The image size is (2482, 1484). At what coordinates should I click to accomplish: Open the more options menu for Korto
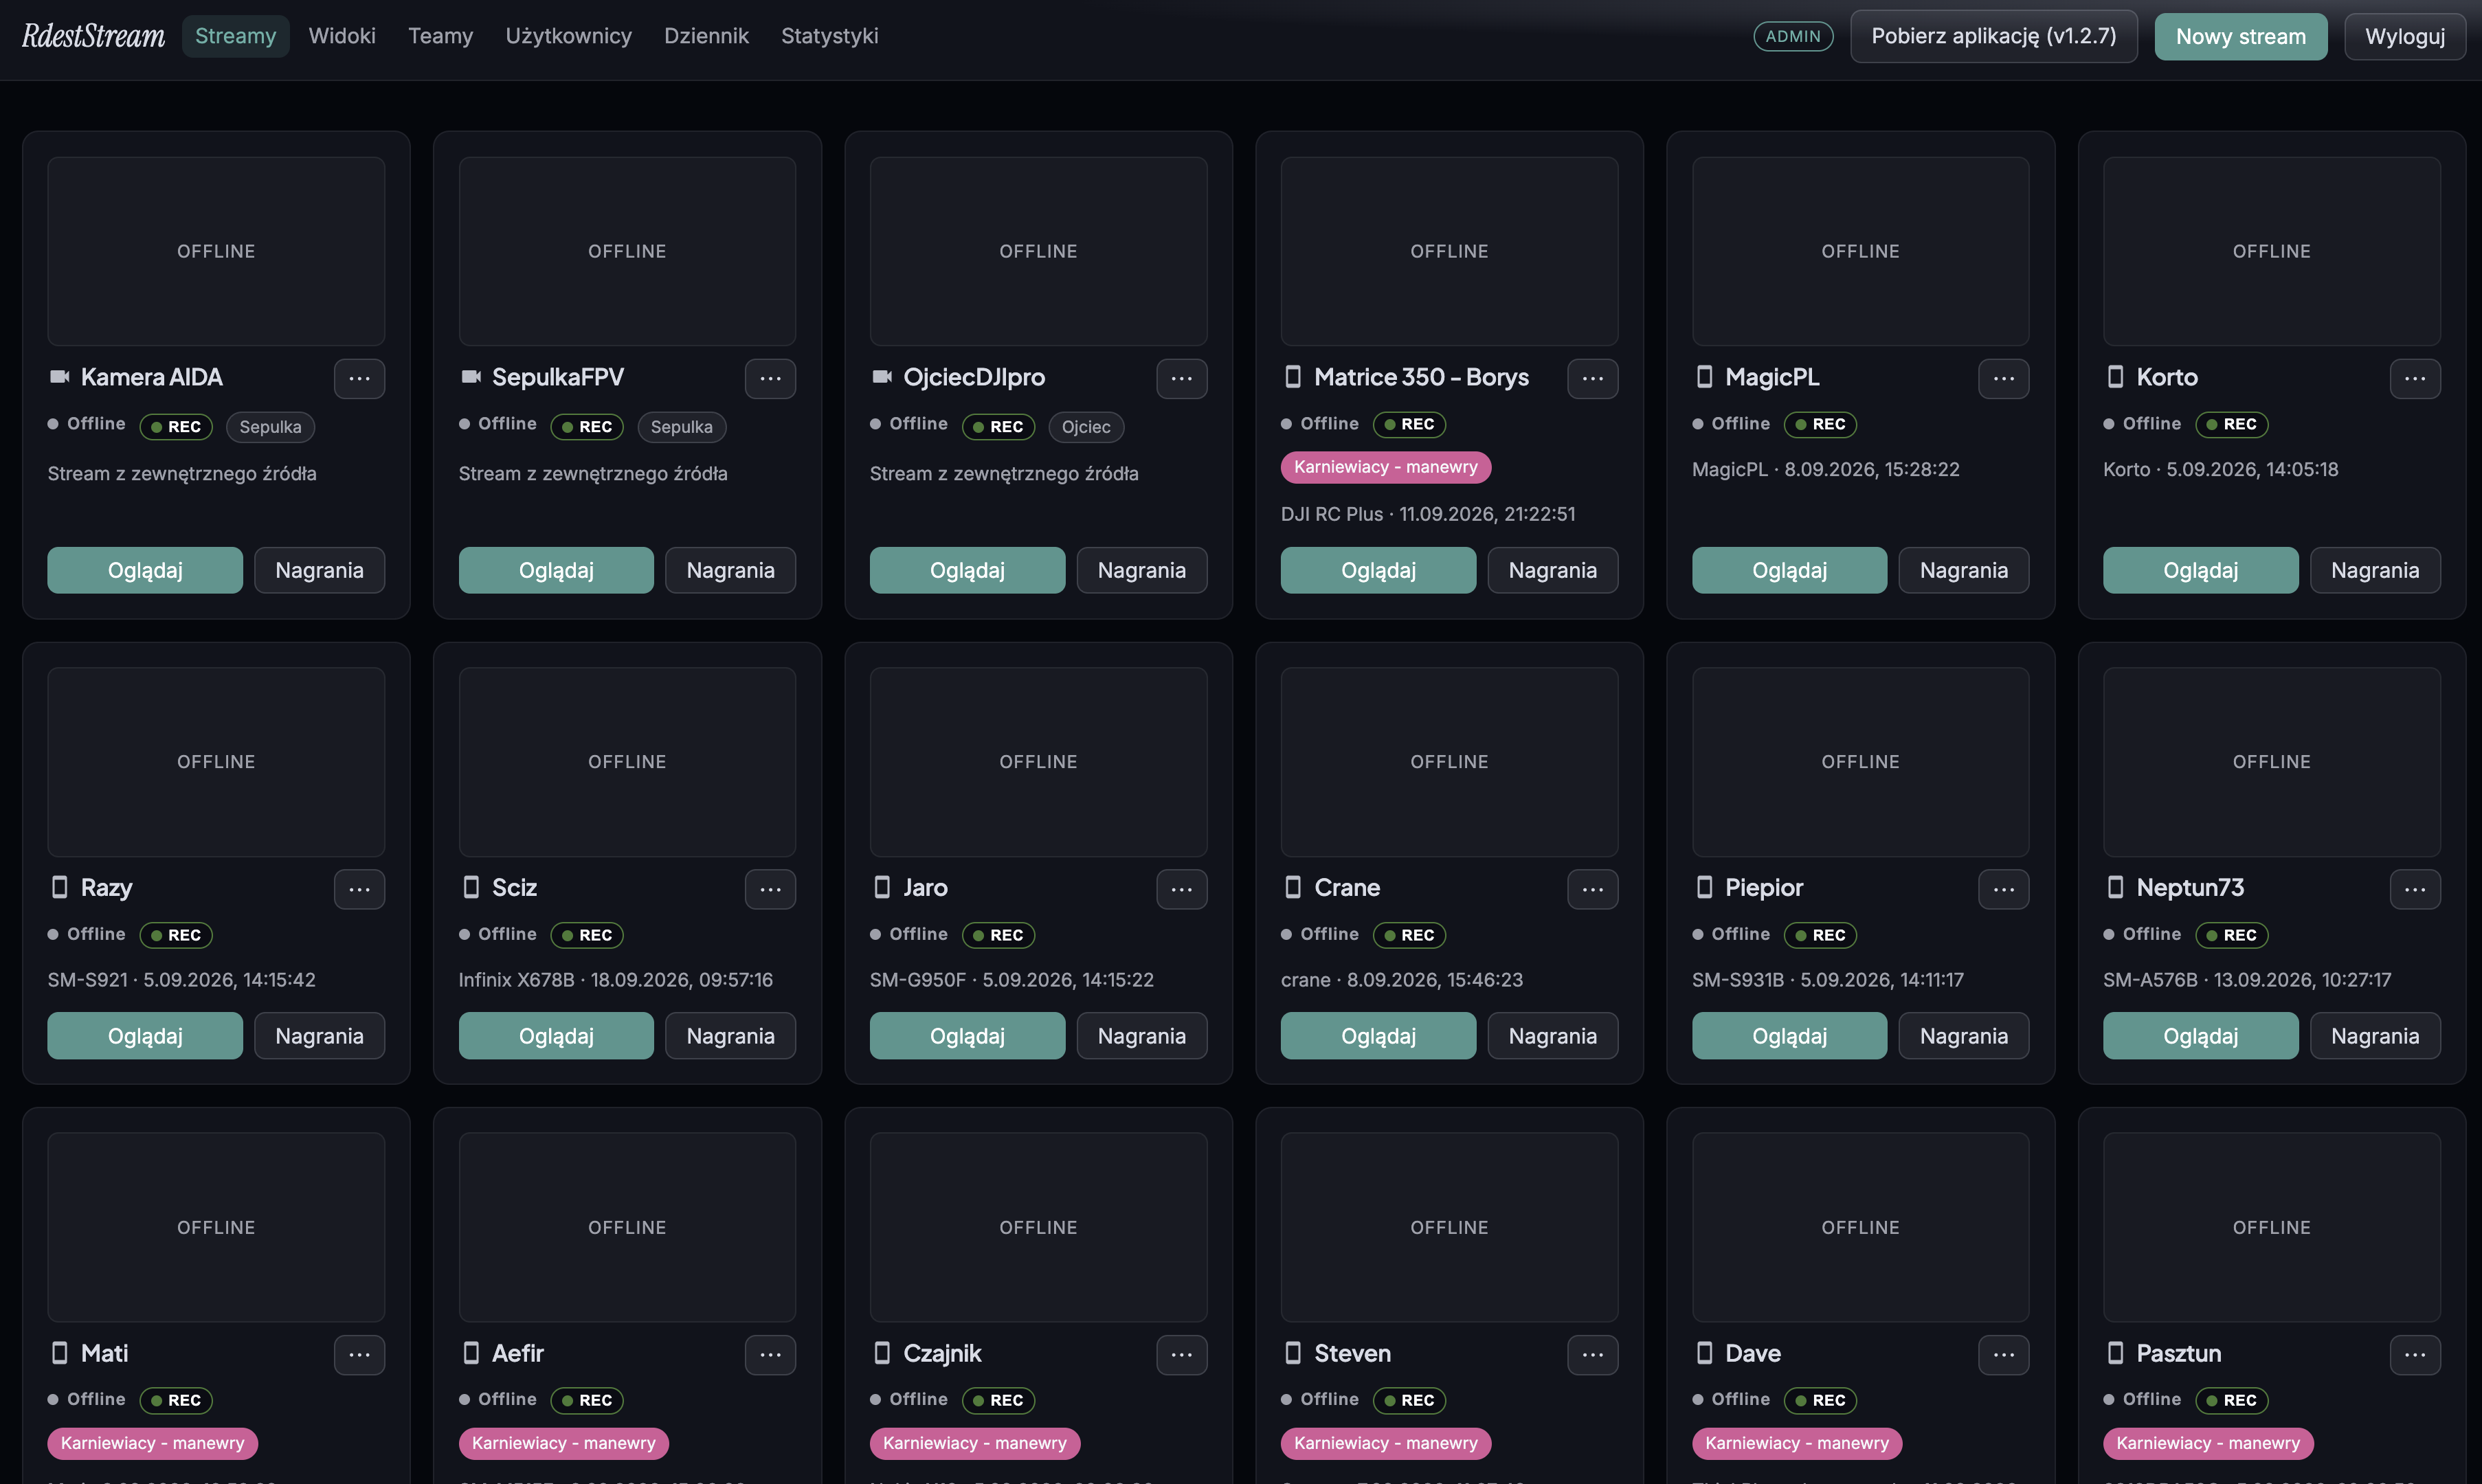(2415, 378)
